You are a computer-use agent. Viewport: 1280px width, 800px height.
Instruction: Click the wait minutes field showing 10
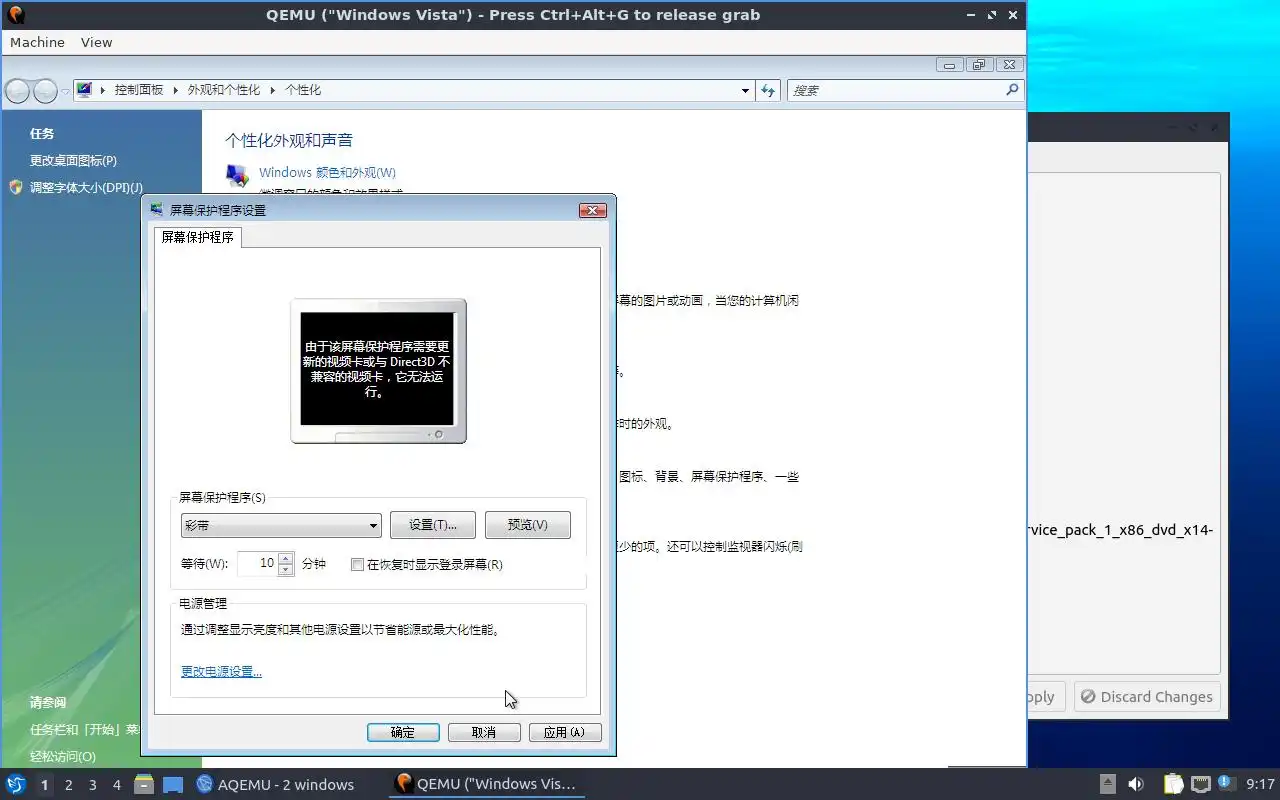tap(257, 564)
